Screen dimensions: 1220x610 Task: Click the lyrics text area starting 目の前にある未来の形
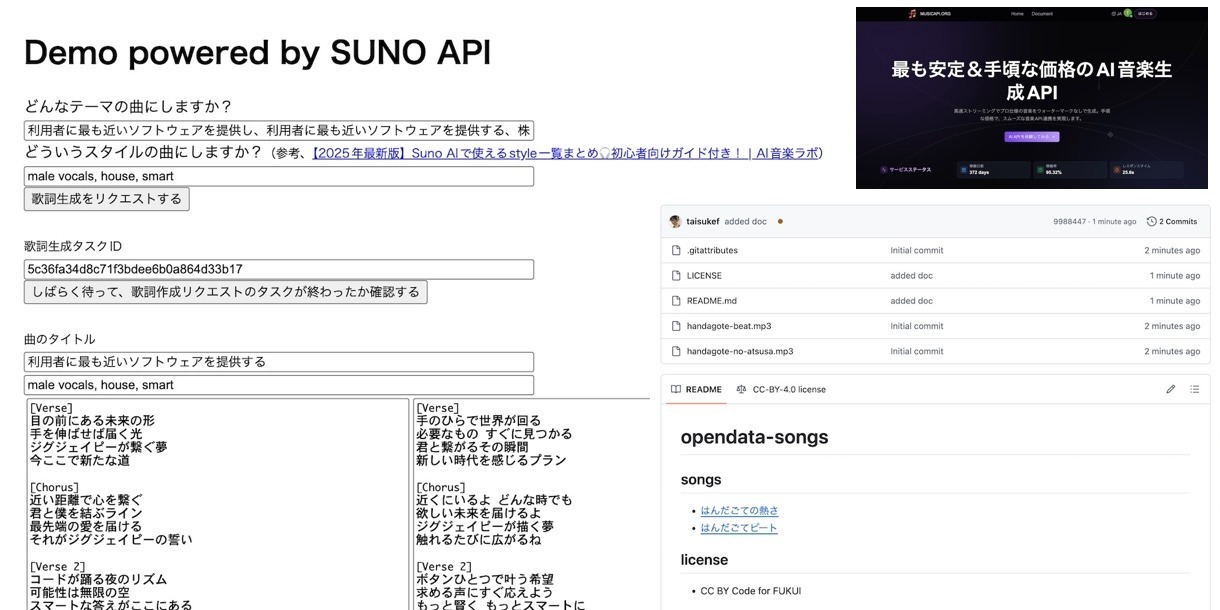pos(217,504)
